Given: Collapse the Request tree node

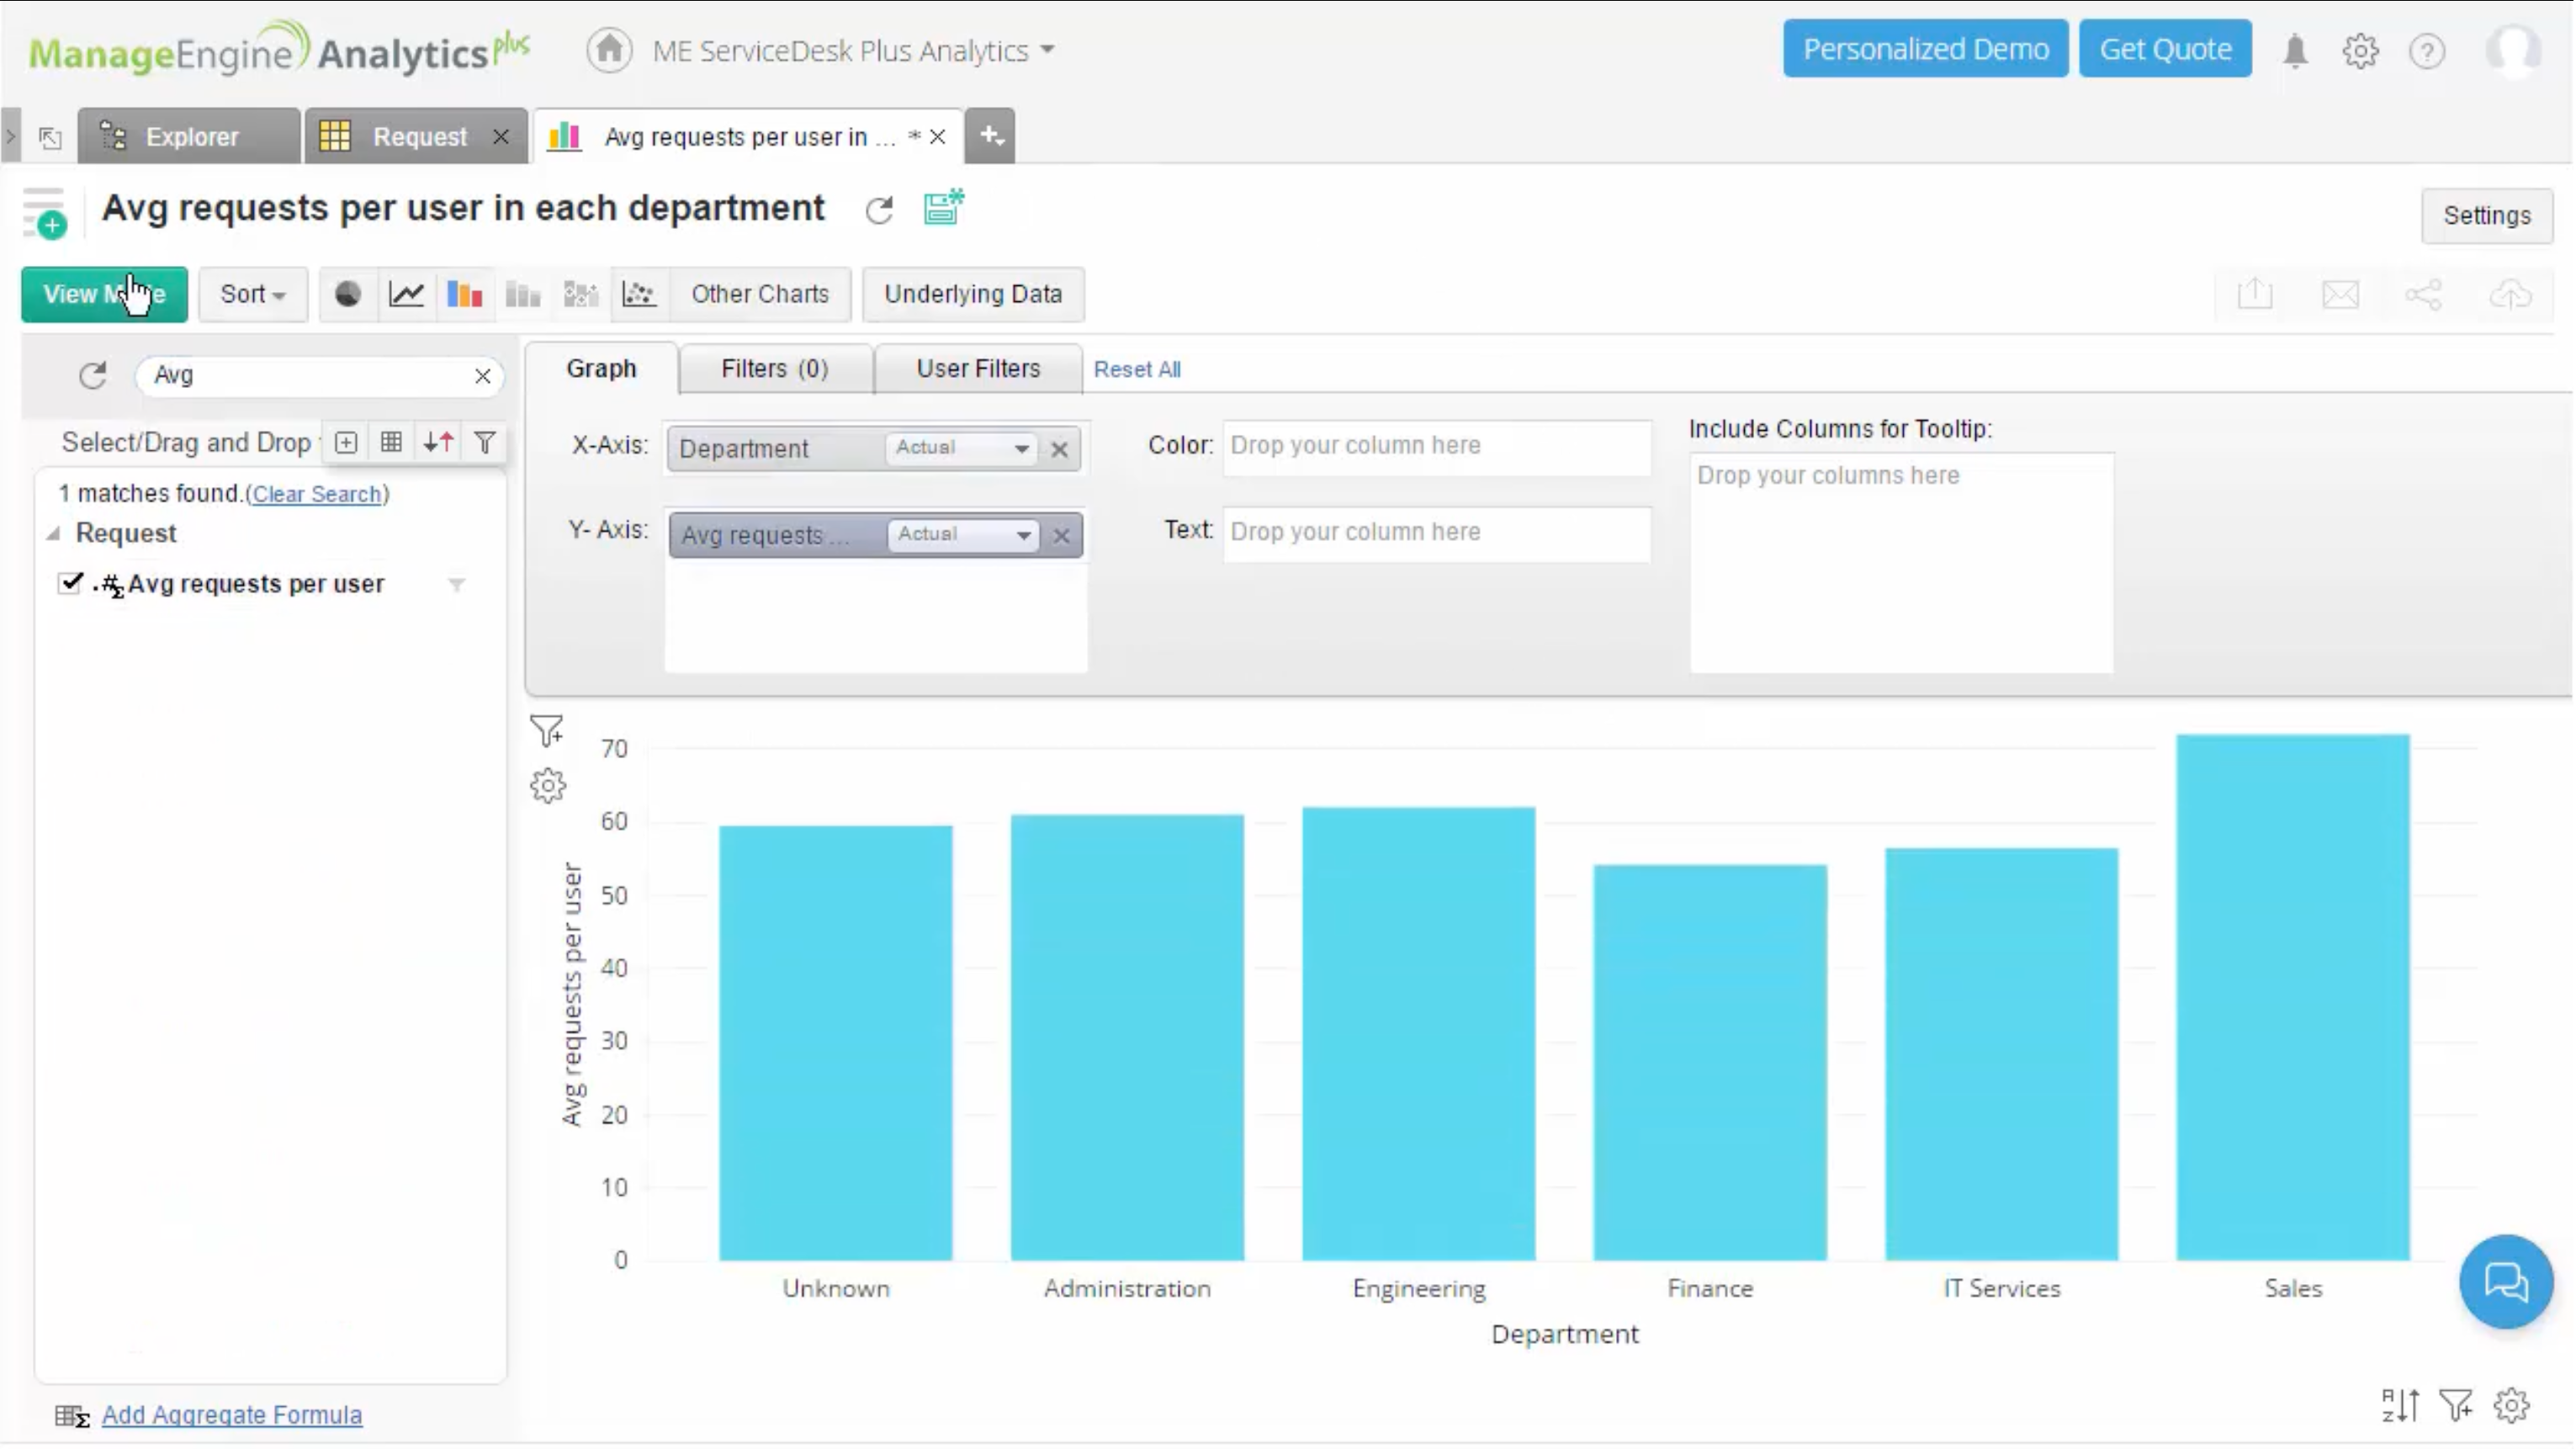Looking at the screenshot, I should pyautogui.click(x=54, y=534).
